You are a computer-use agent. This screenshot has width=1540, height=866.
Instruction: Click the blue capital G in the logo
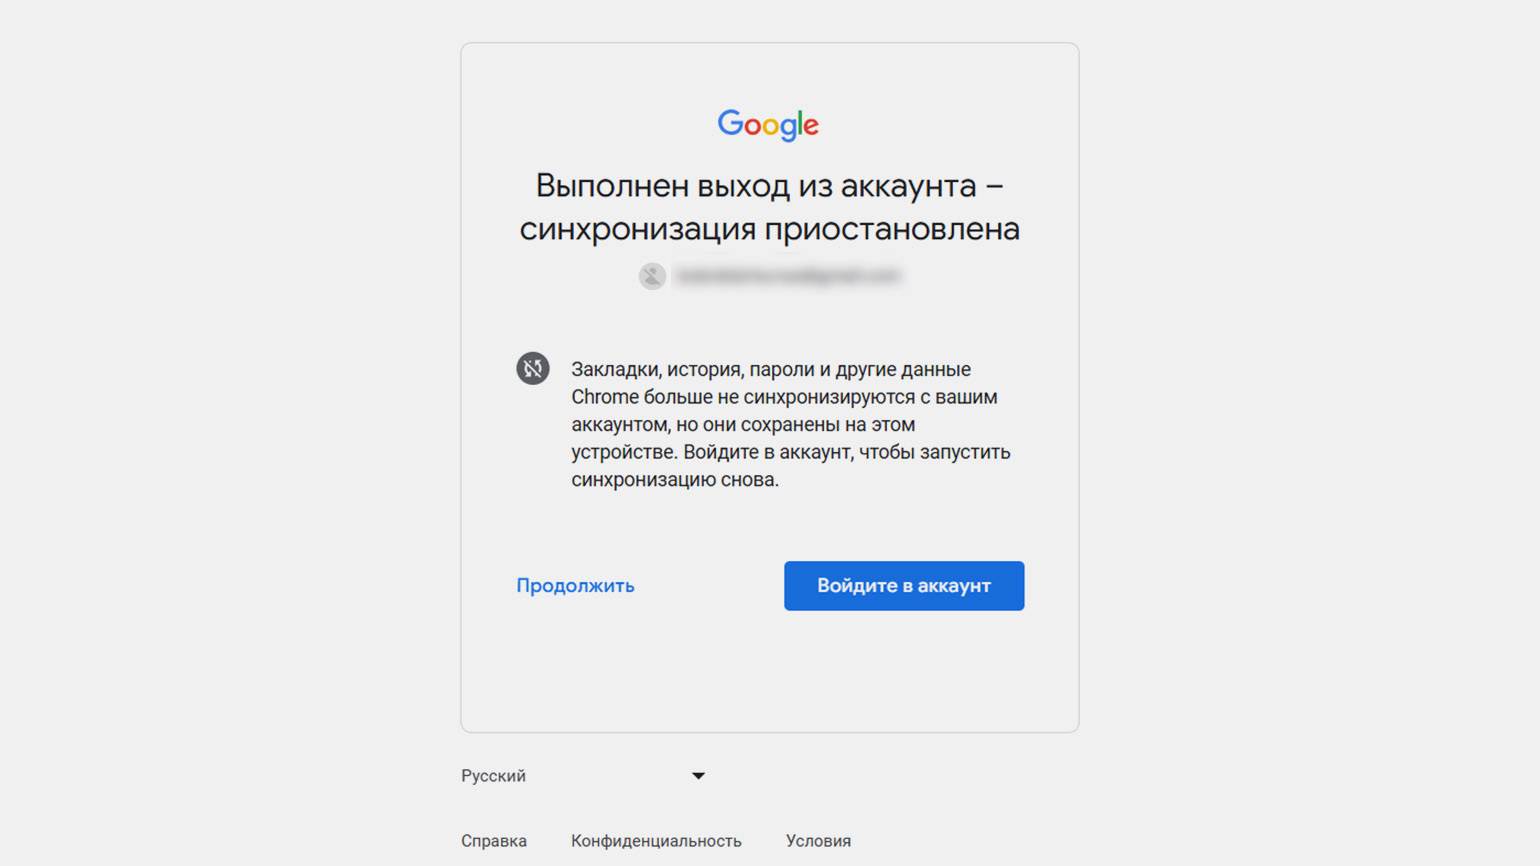[731, 123]
